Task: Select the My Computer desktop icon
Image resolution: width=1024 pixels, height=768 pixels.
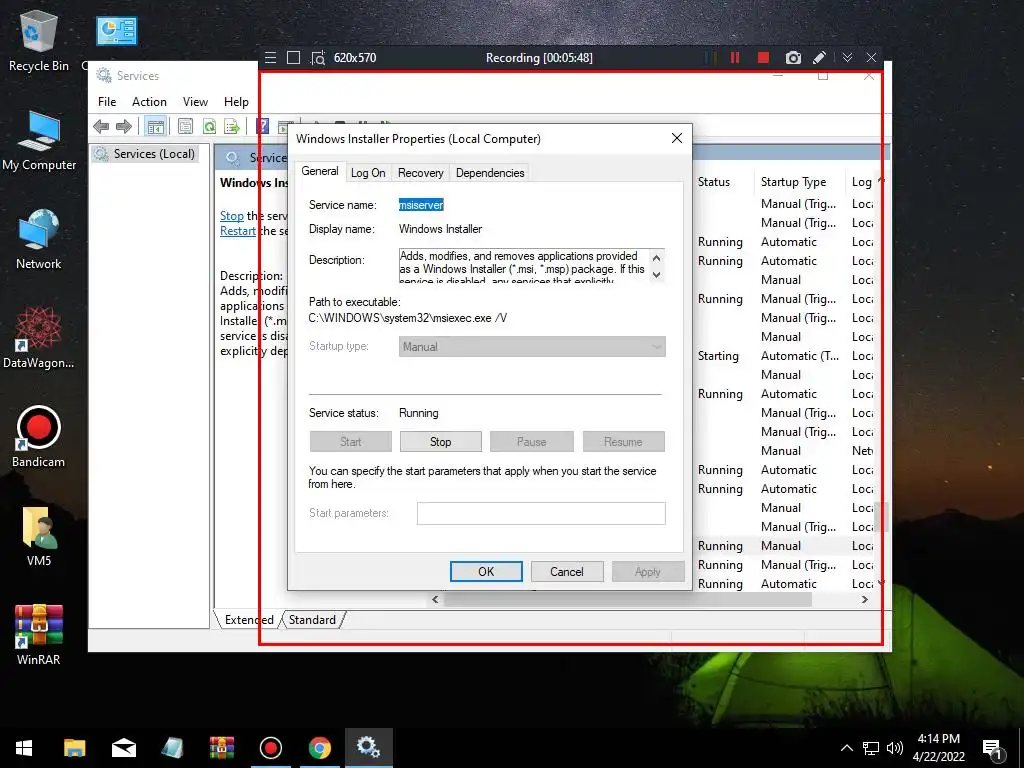Action: point(39,141)
